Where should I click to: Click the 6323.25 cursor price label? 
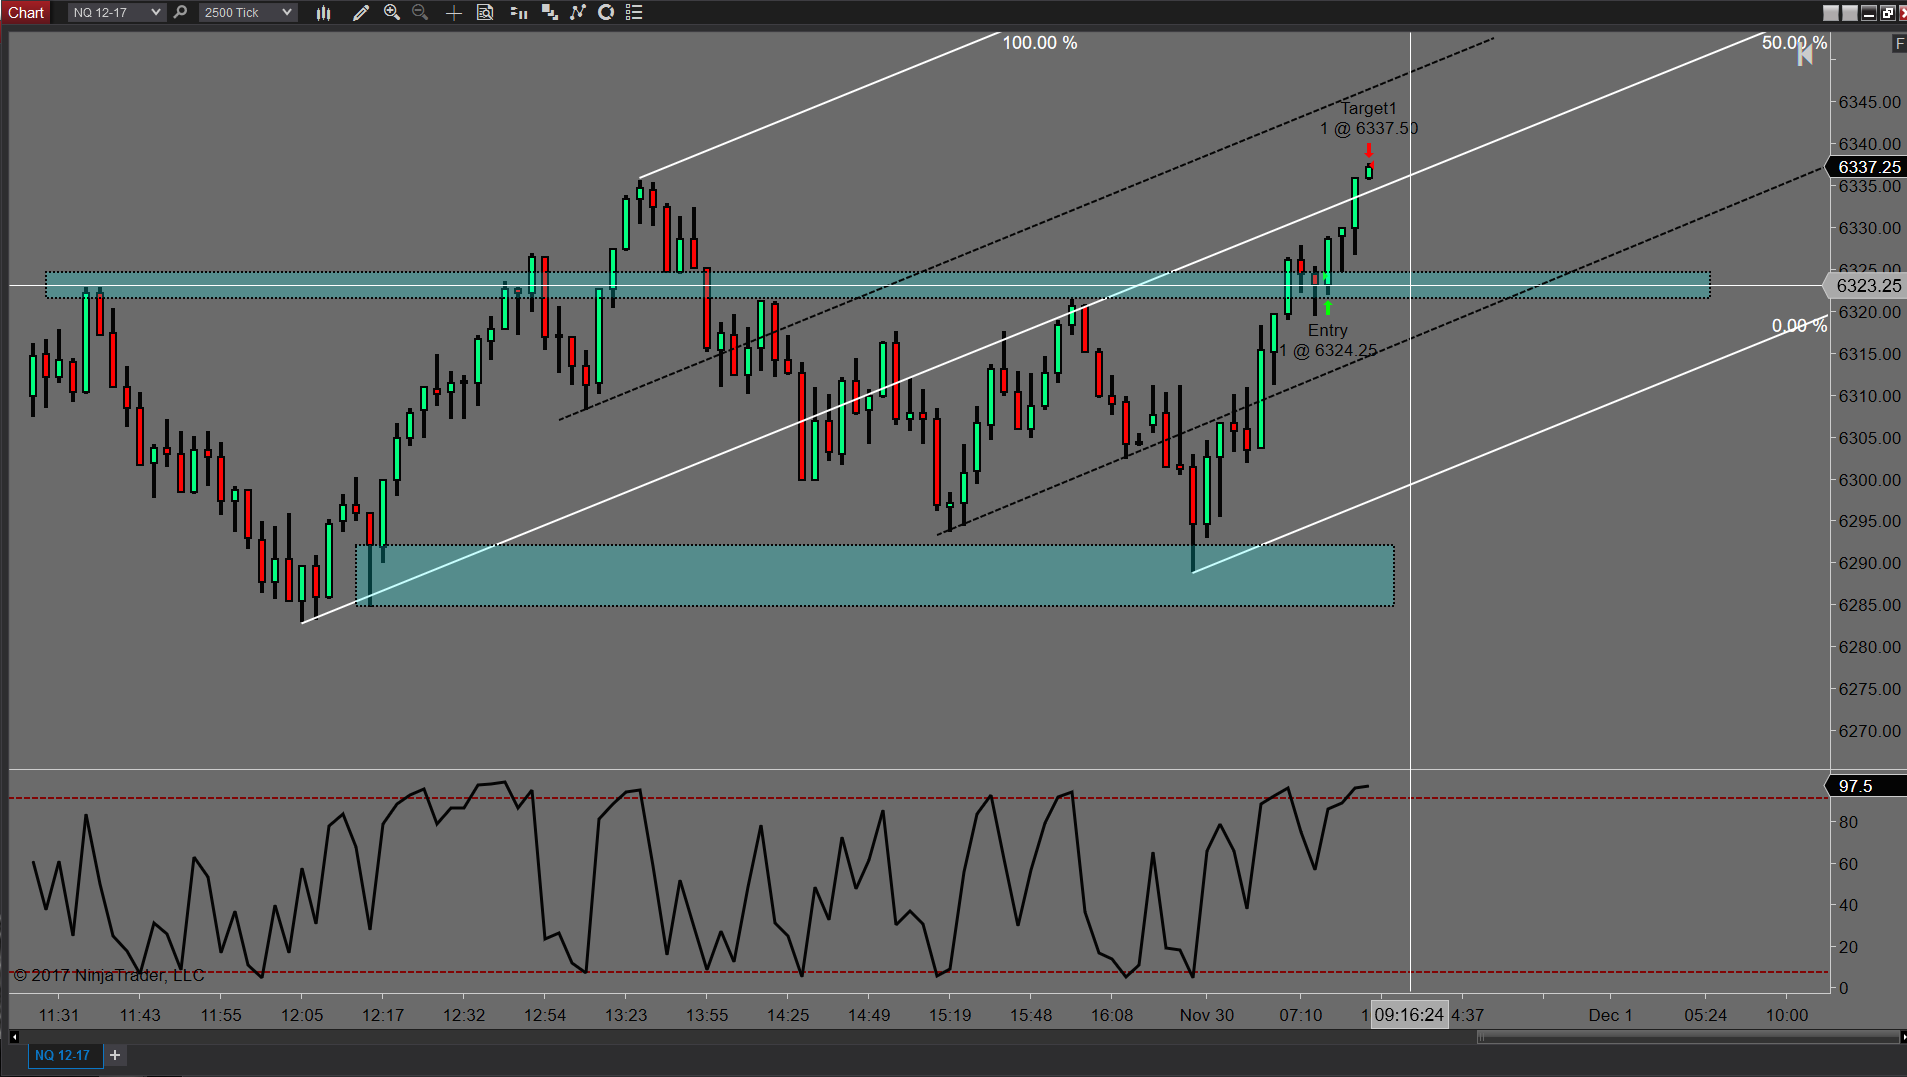point(1867,286)
